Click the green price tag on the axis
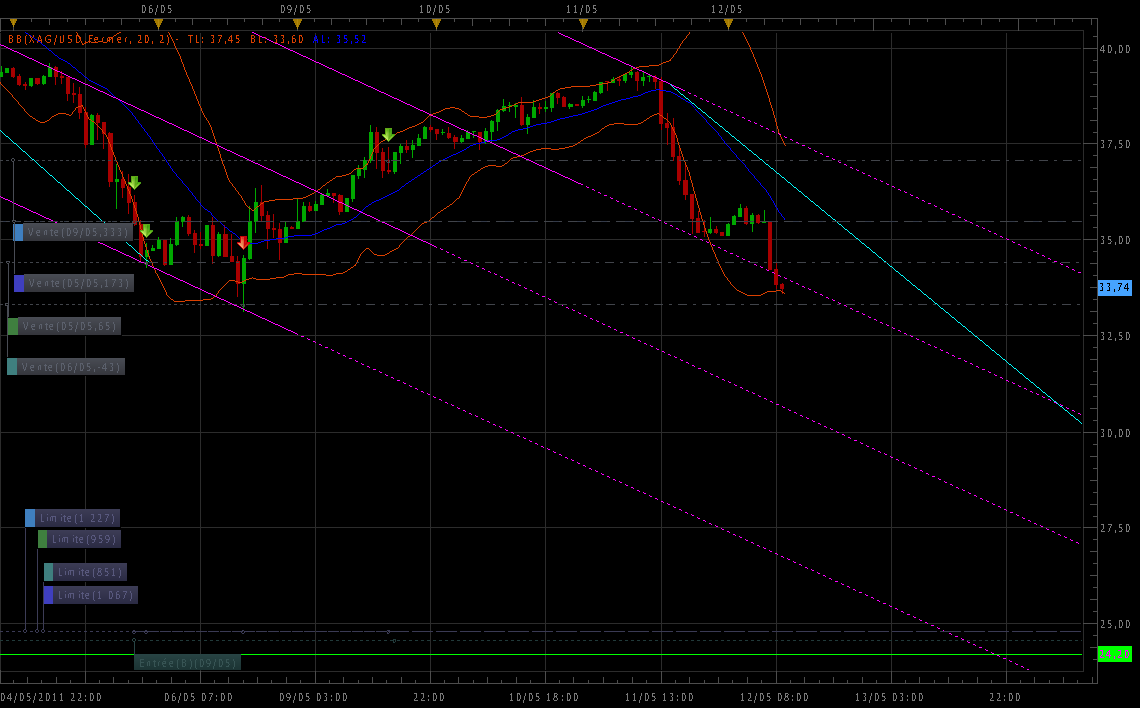This screenshot has height=708, width=1140. 1114,654
